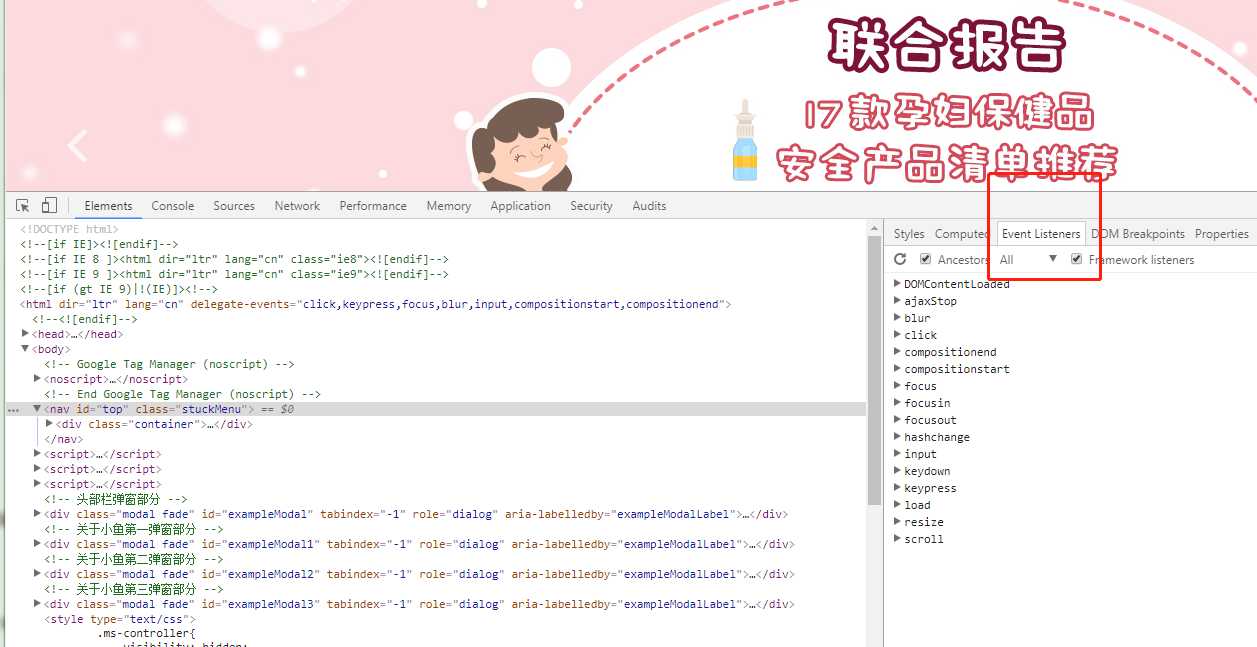The height and width of the screenshot is (647, 1257).
Task: Switch to the Elements tab
Action: point(108,206)
